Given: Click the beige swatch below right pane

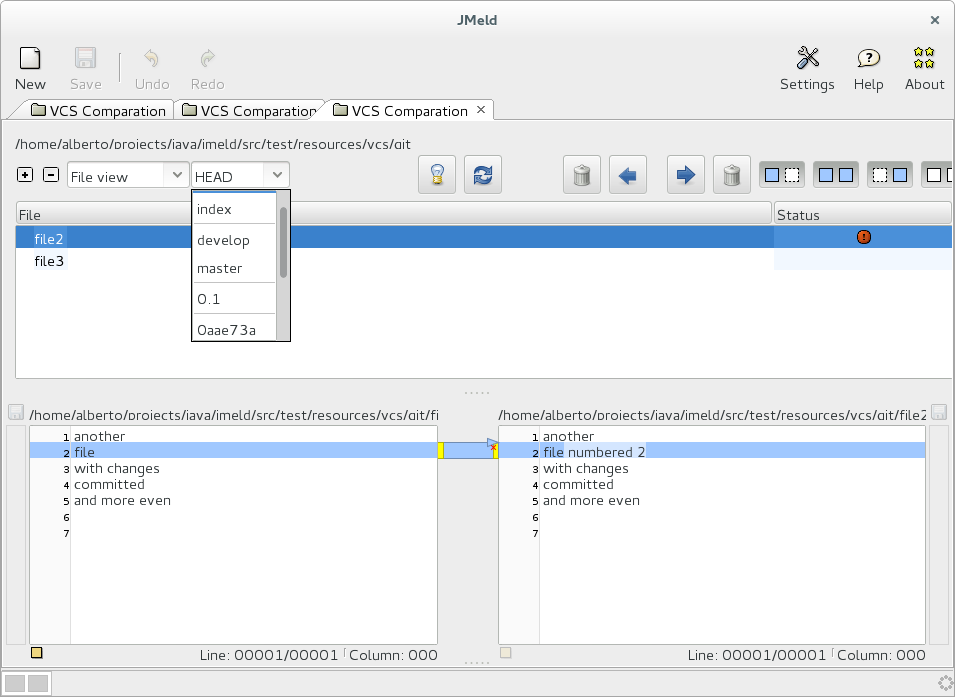Looking at the screenshot, I should click(506, 653).
